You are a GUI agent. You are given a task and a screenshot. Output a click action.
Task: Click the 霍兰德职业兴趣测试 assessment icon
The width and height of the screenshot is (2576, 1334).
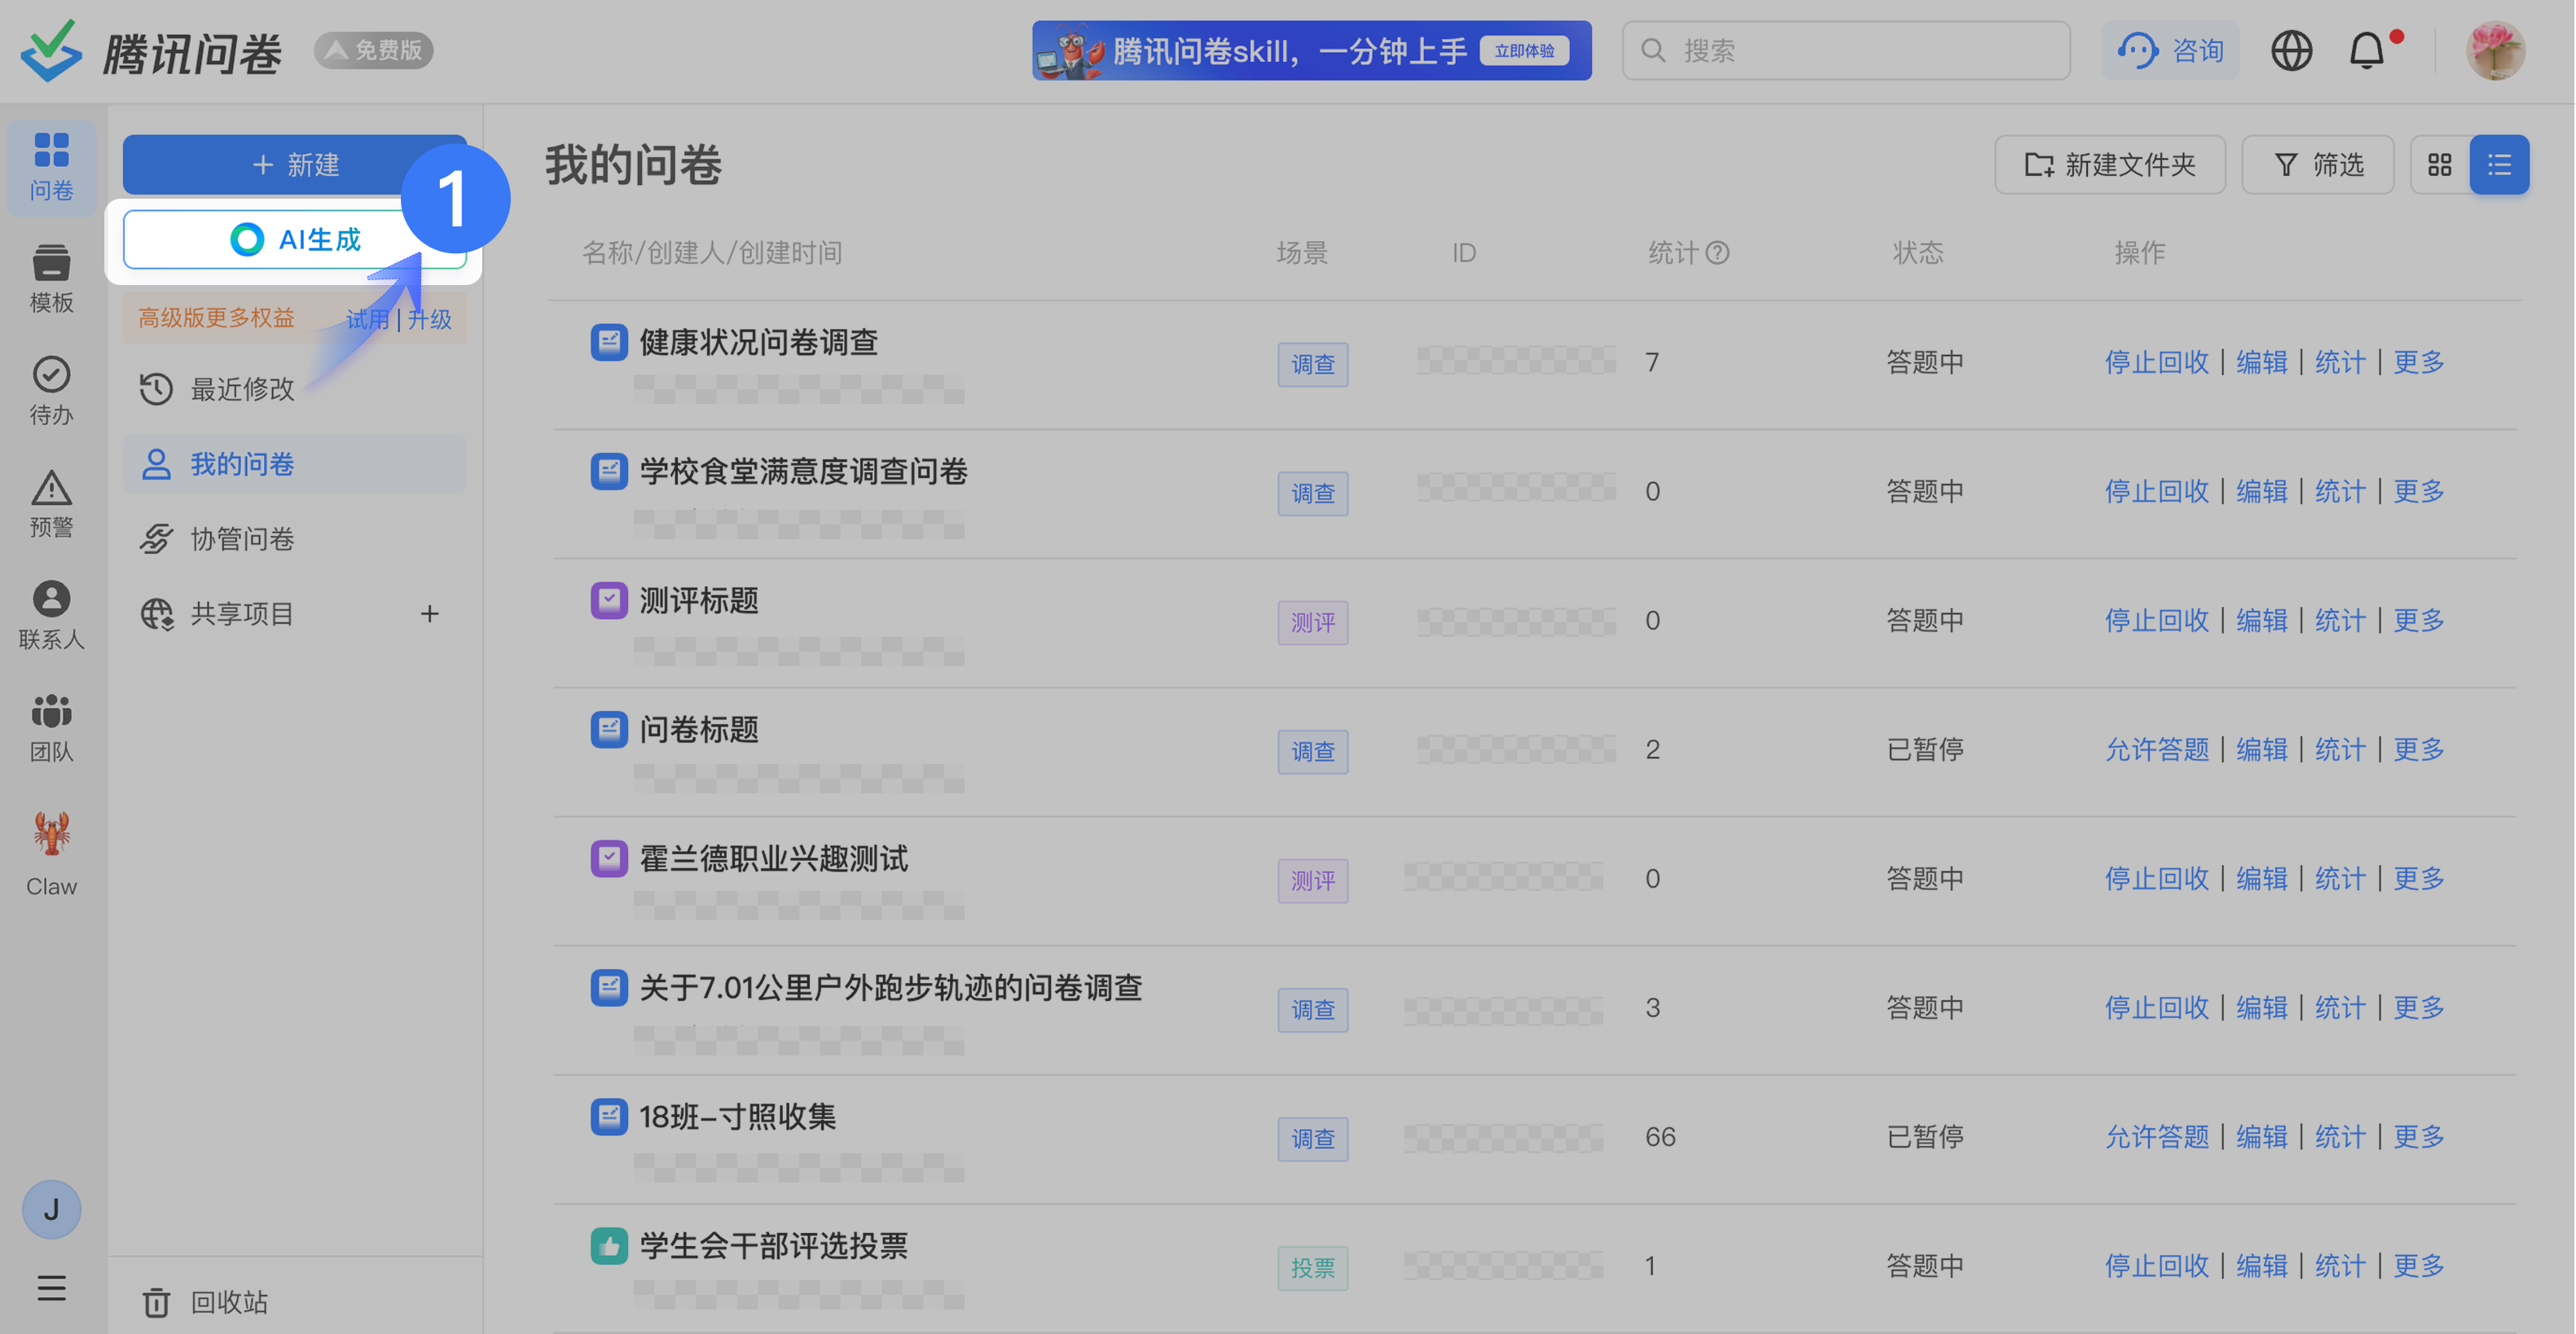click(x=608, y=859)
